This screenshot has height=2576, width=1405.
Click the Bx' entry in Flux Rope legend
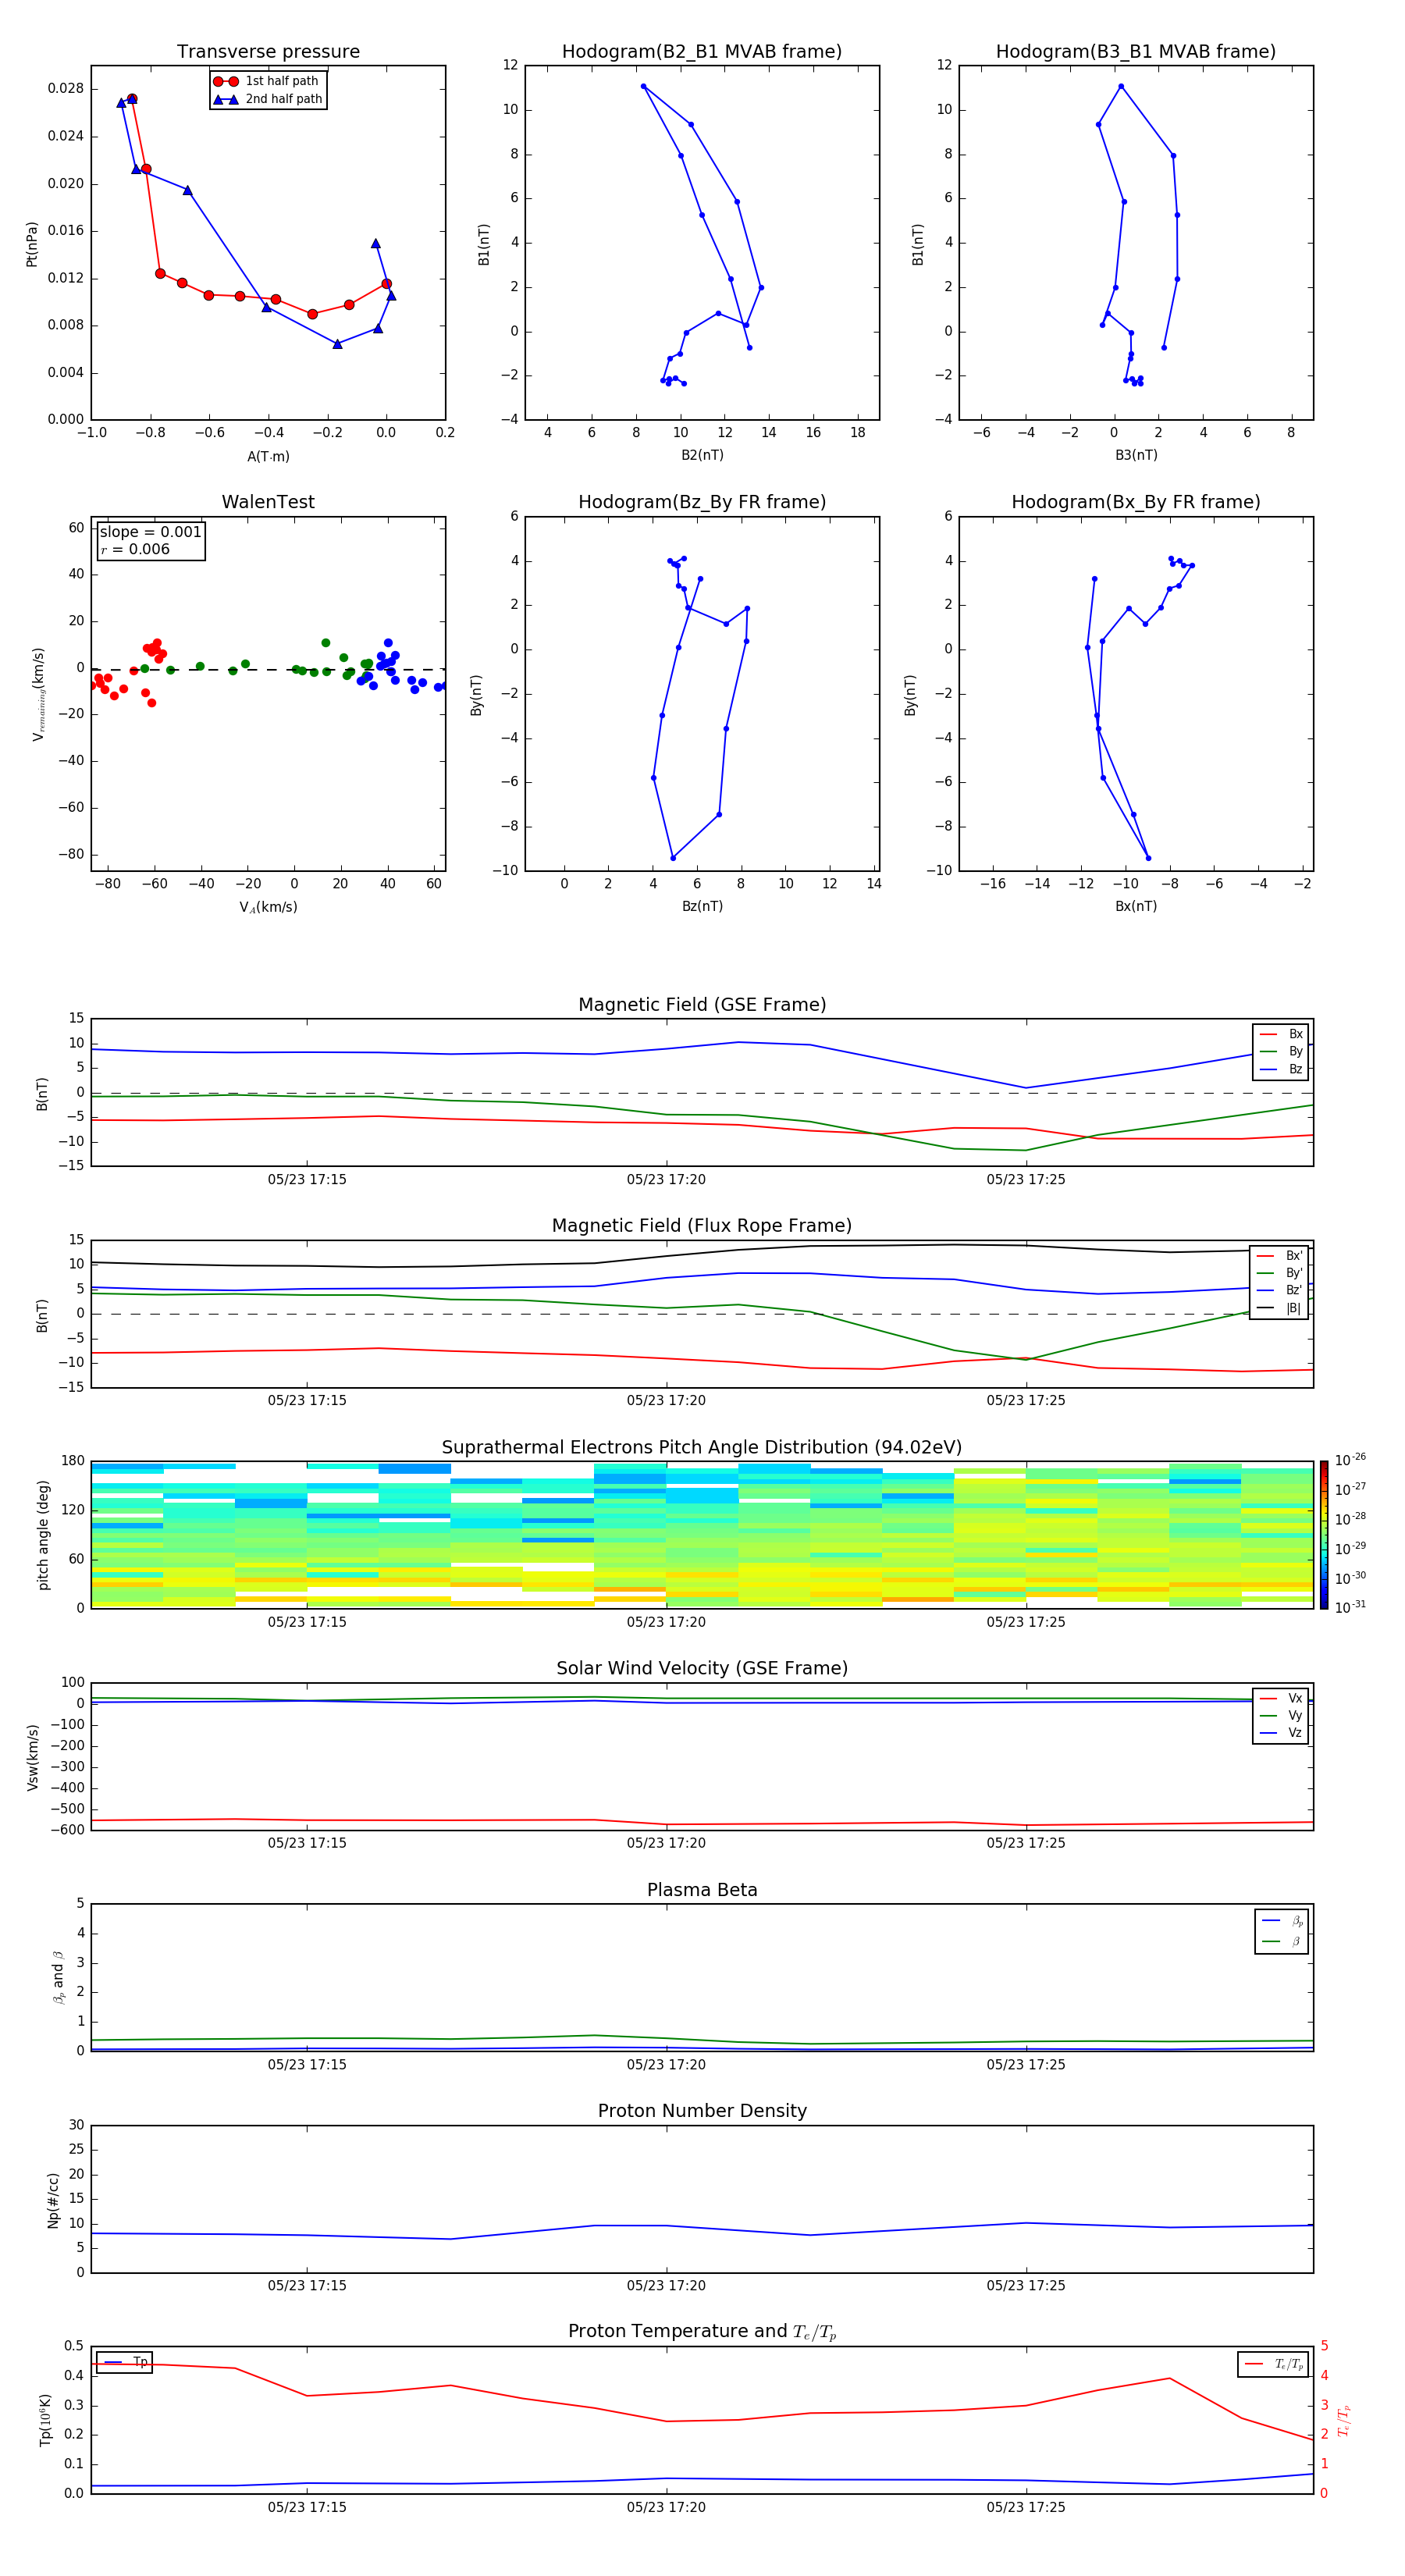(1280, 1256)
